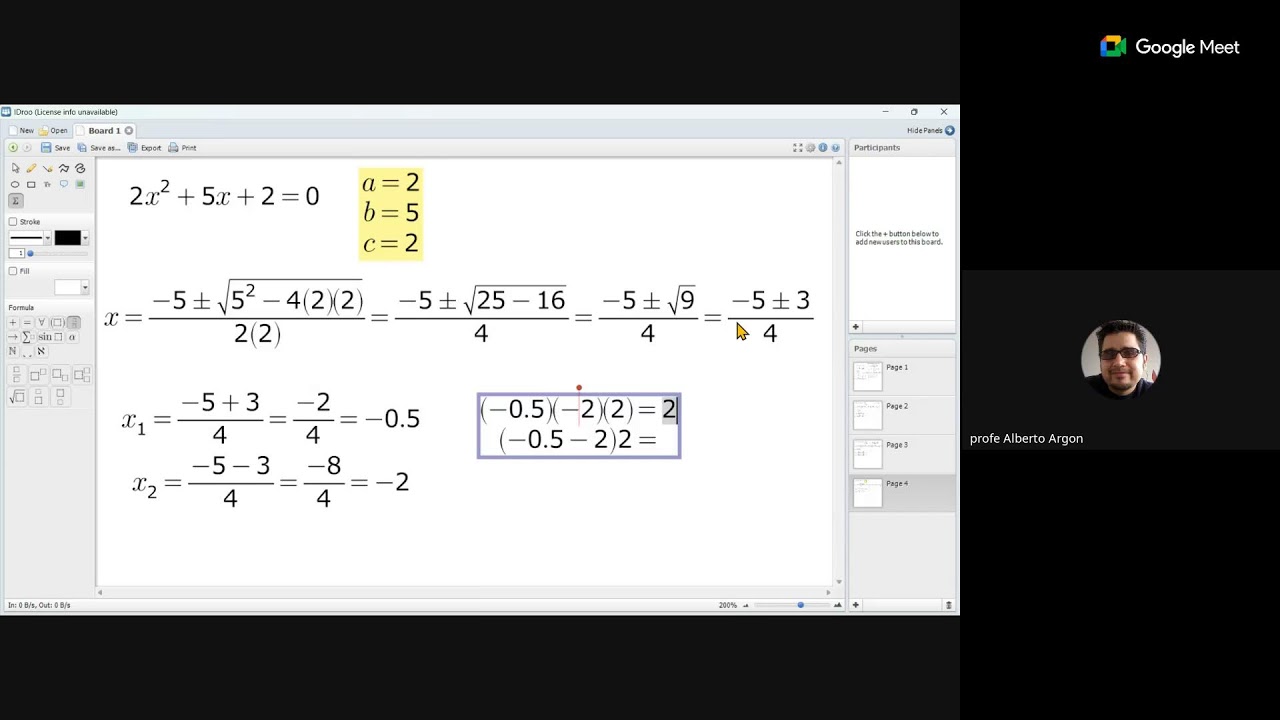Switch to the Board 1 tab
This screenshot has width=1280, height=720.
[x=104, y=131]
